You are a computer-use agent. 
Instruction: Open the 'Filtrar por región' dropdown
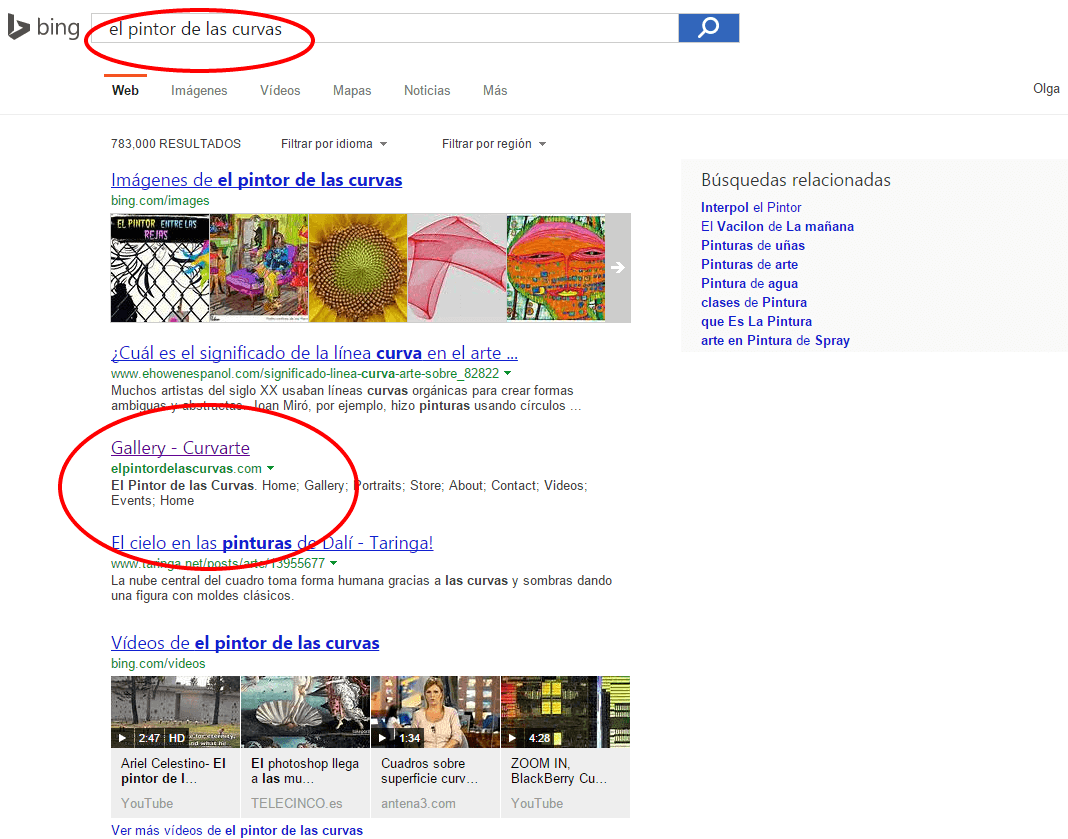pos(494,144)
